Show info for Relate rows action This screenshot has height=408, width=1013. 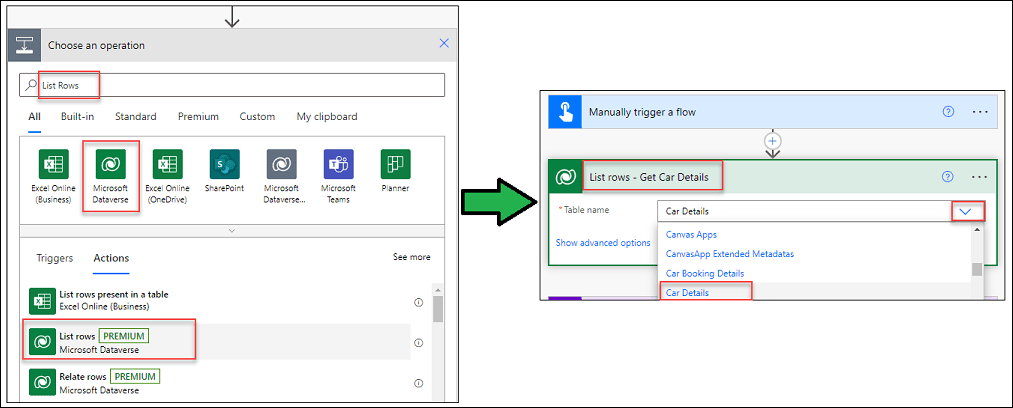(x=418, y=383)
